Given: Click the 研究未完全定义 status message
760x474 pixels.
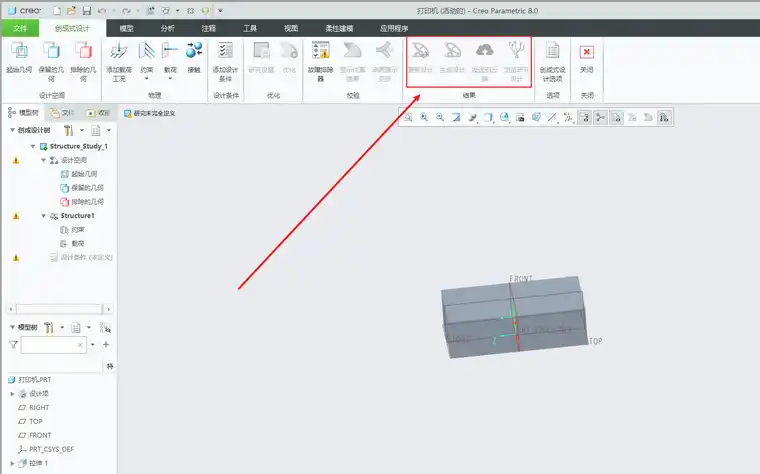Looking at the screenshot, I should click(x=149, y=113).
